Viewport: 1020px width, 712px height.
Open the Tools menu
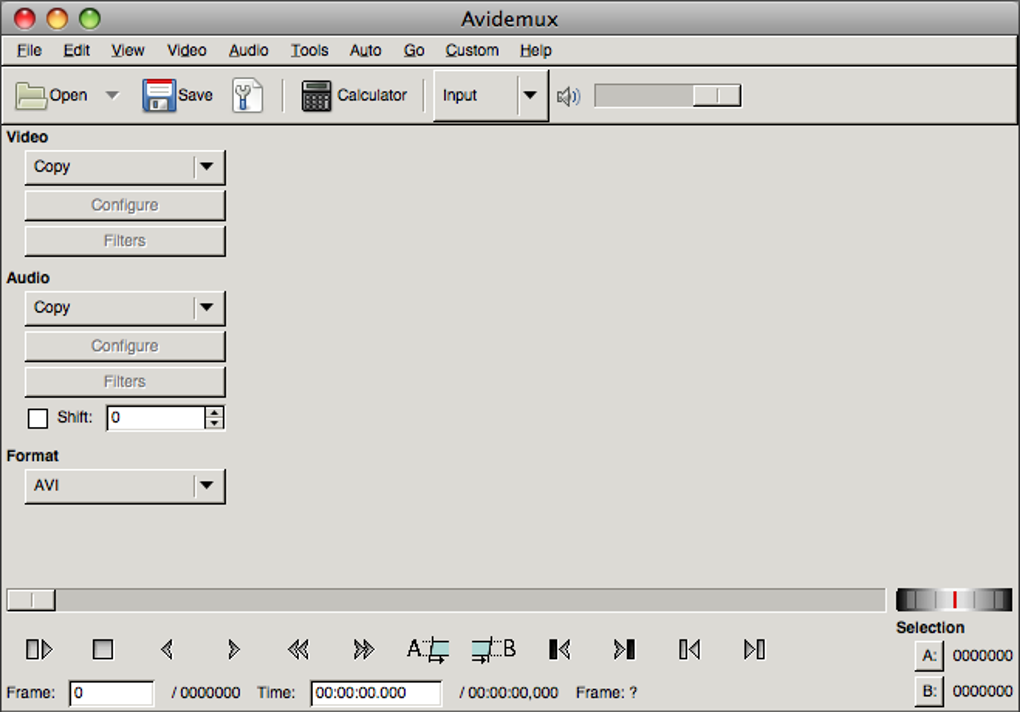tap(309, 51)
